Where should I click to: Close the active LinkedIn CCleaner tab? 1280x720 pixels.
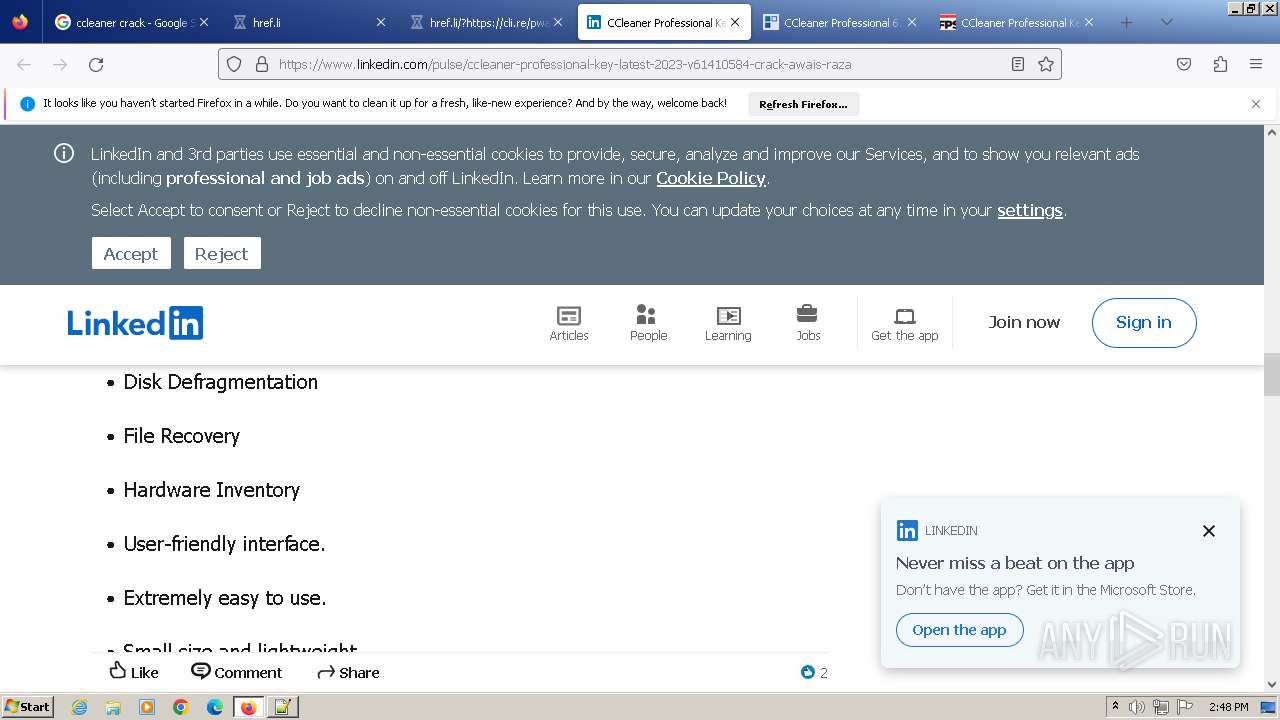[735, 22]
